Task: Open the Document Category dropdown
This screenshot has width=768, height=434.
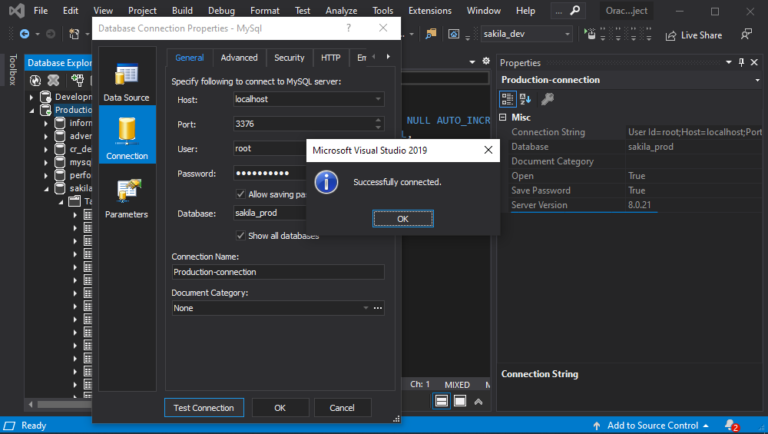Action: pyautogui.click(x=365, y=308)
